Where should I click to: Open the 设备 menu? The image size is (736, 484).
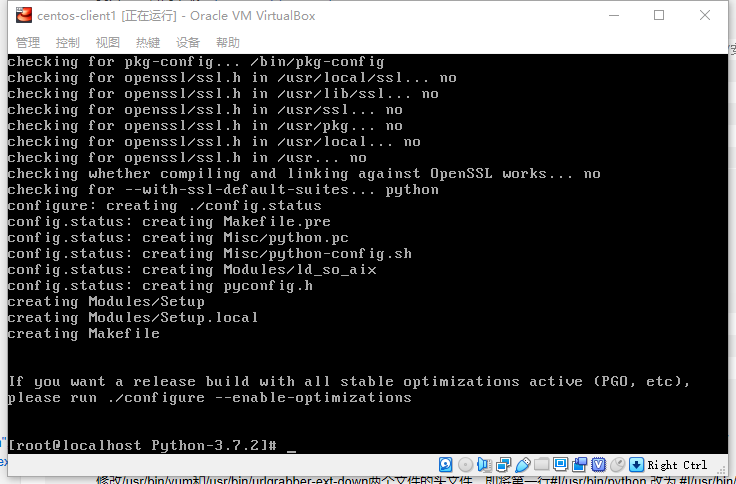(188, 43)
